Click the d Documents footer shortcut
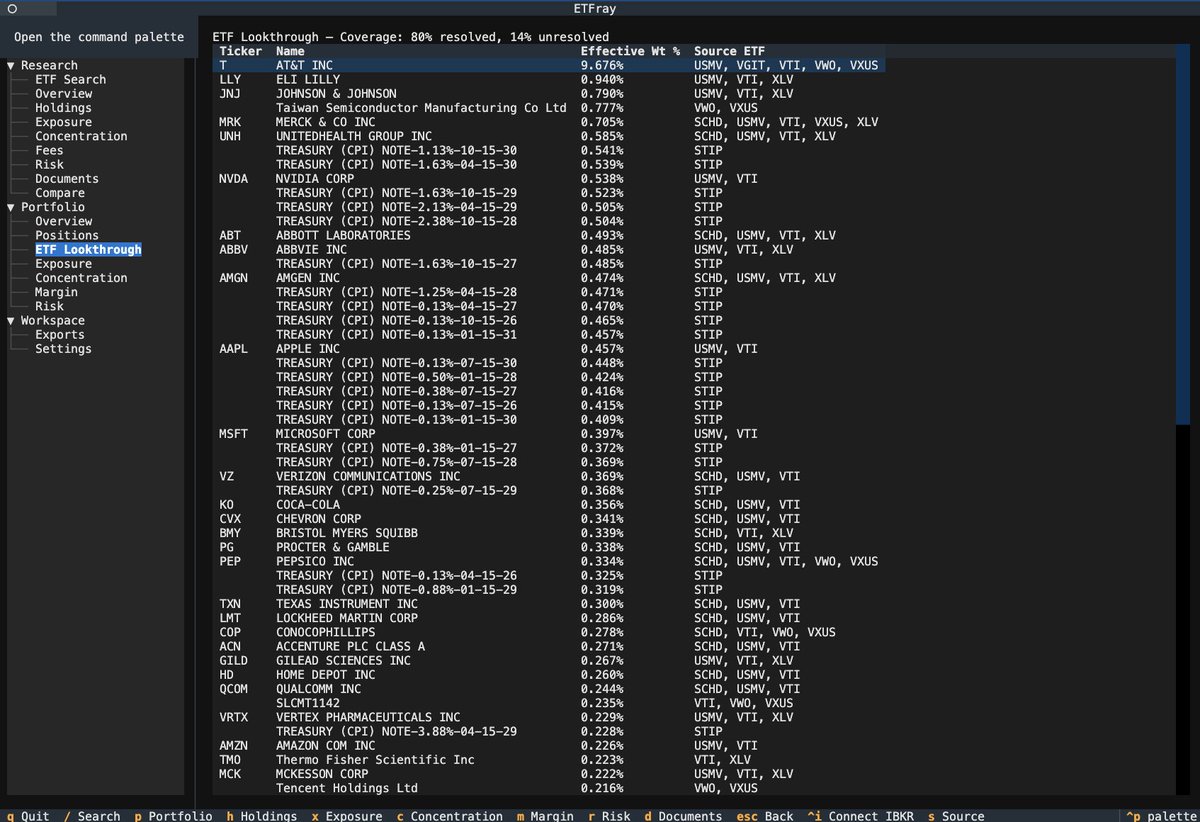The width and height of the screenshot is (1200, 822). point(684,816)
